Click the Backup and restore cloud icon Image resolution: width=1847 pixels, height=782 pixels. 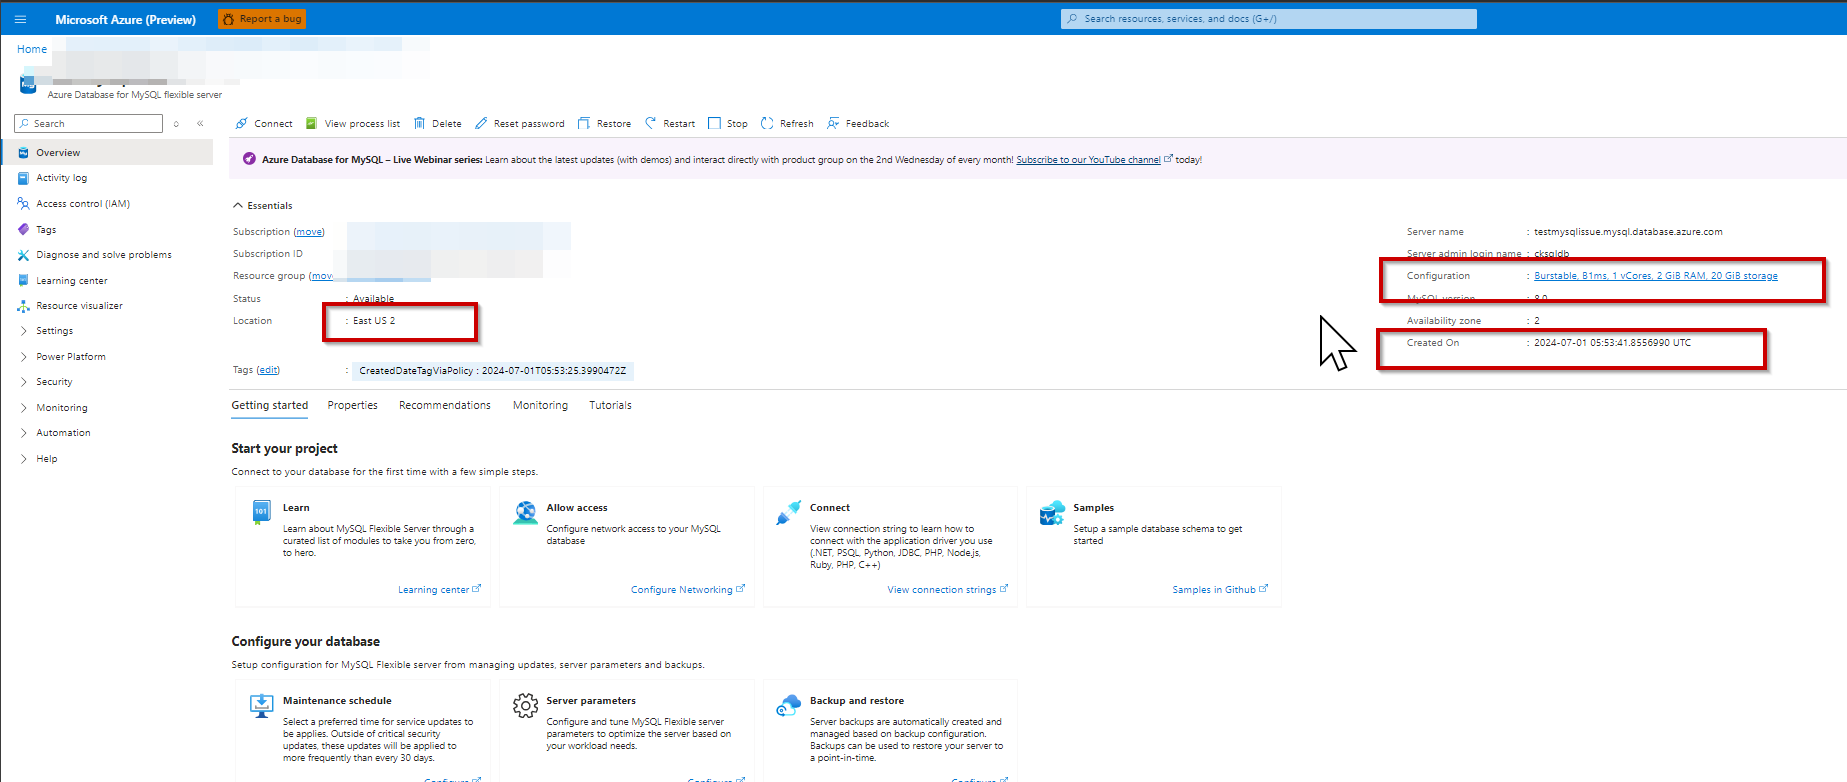pyautogui.click(x=788, y=706)
